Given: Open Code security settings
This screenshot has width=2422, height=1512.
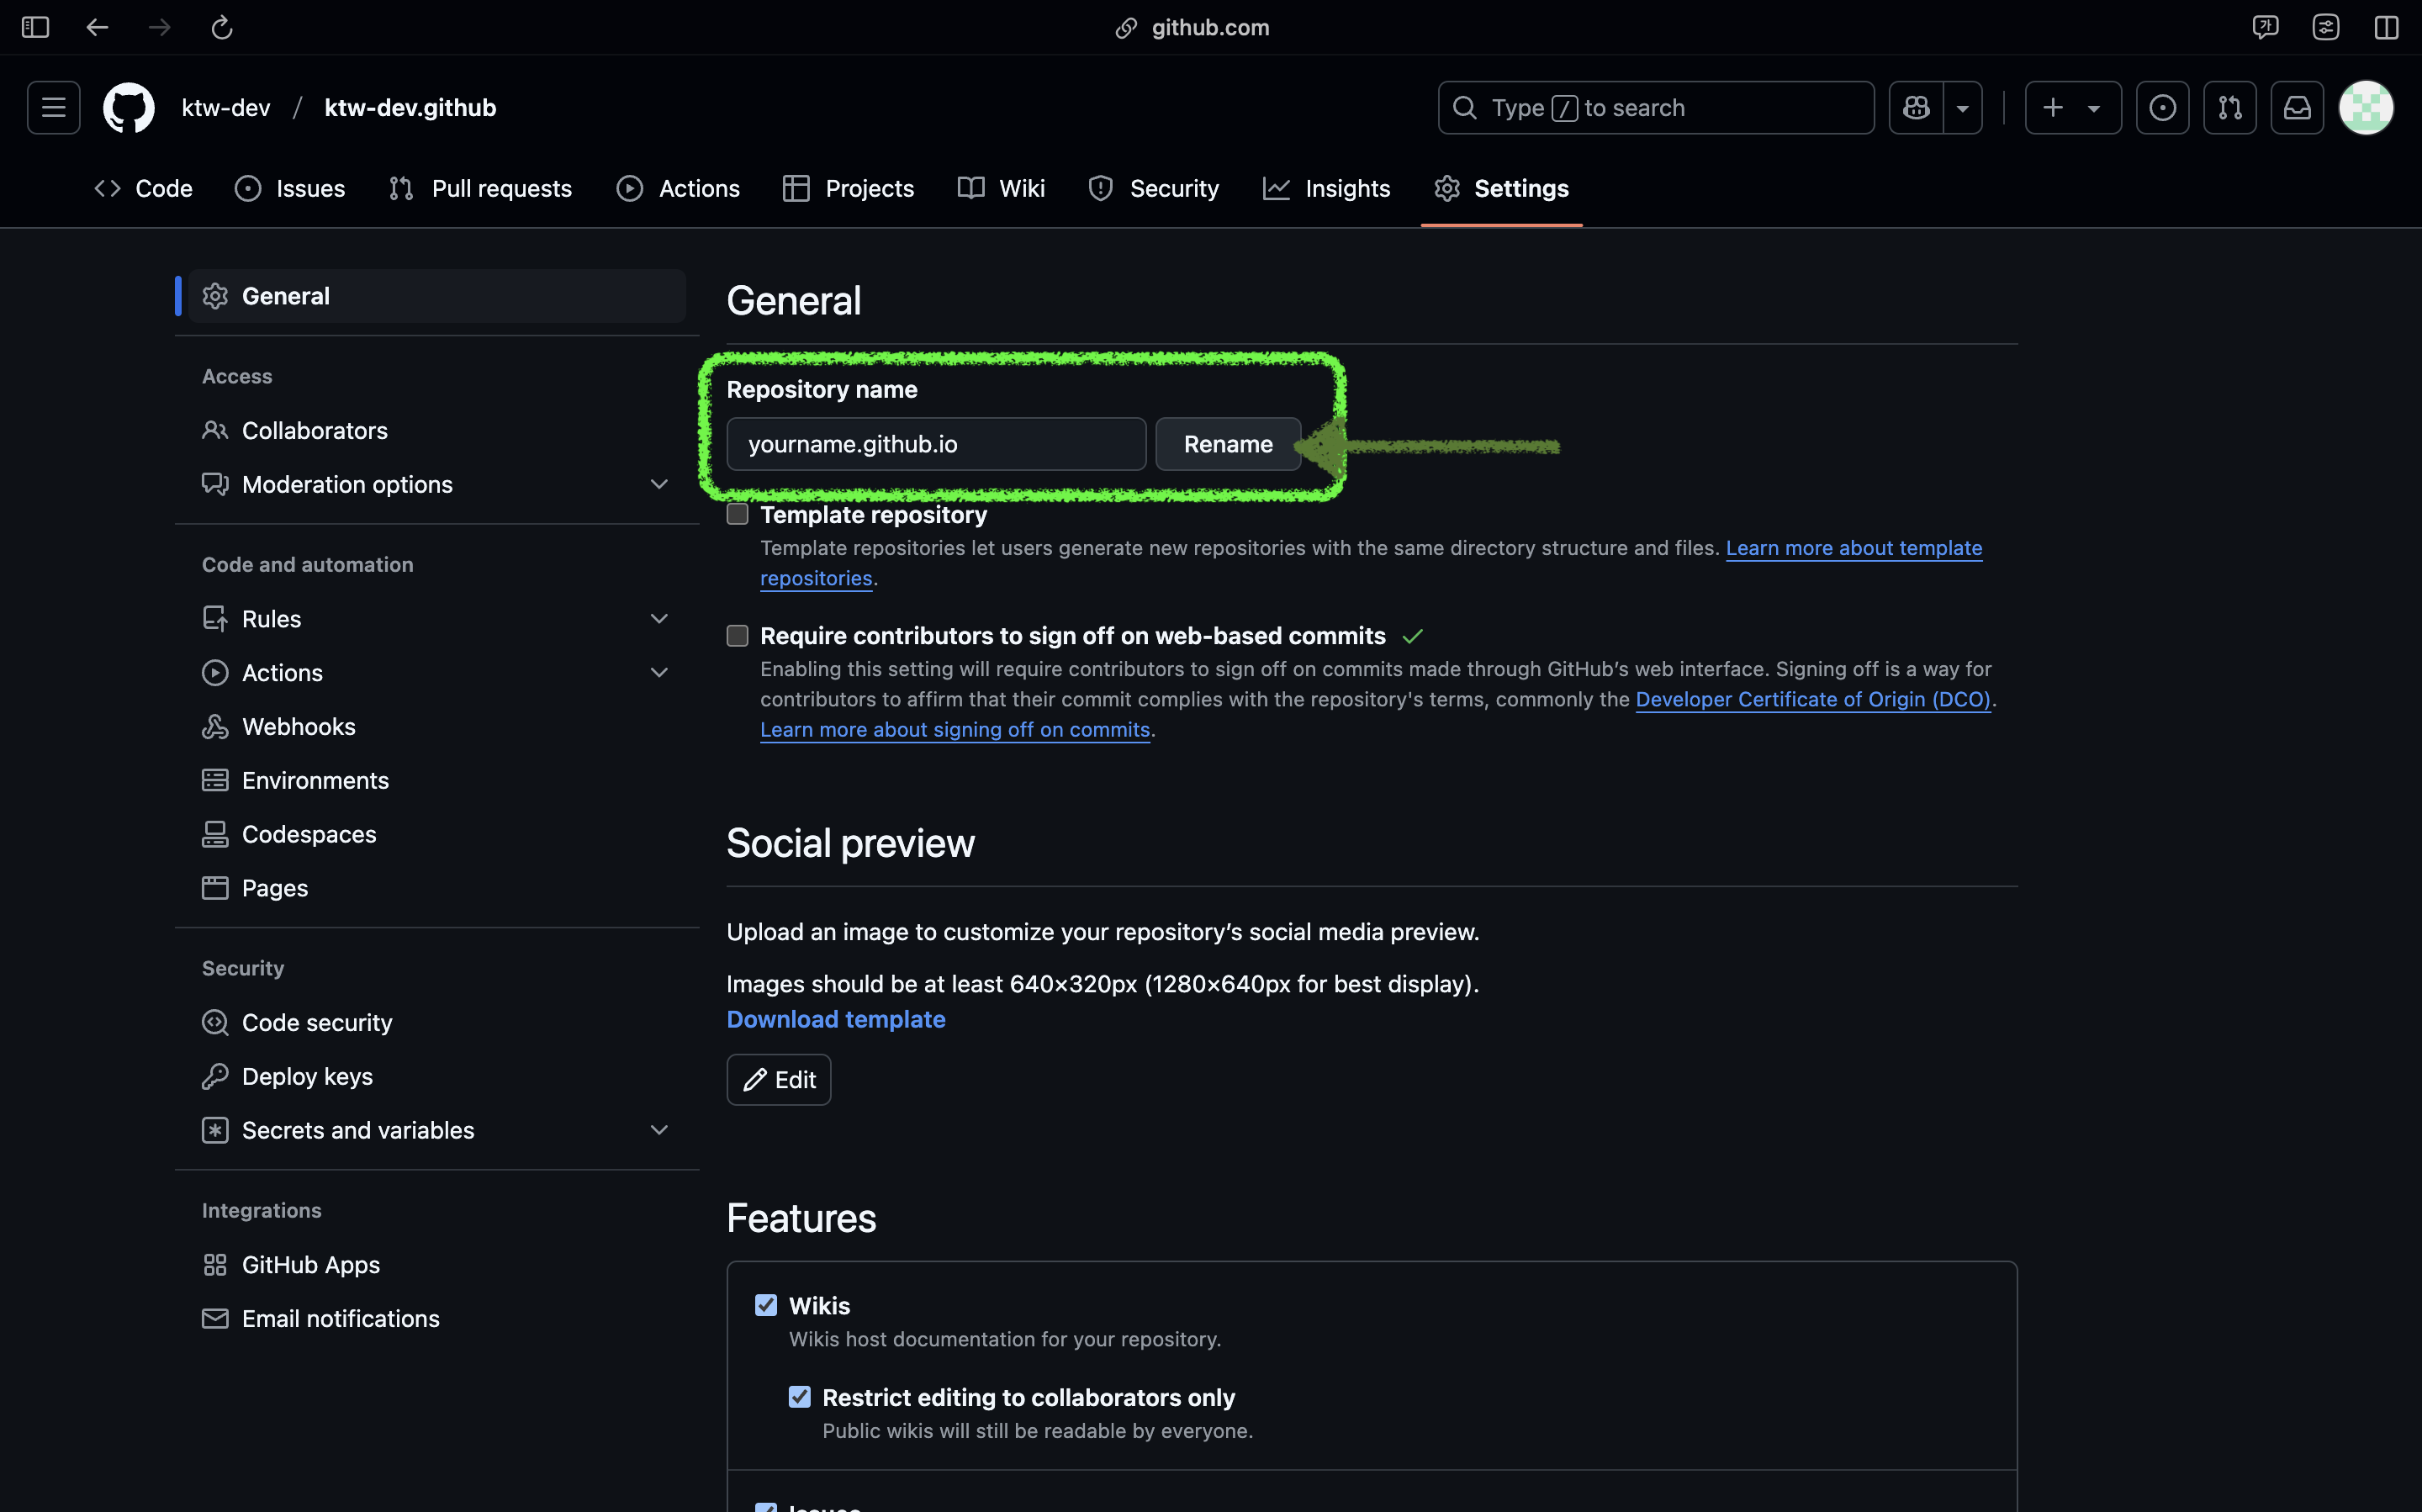Looking at the screenshot, I should click(x=437, y=1023).
